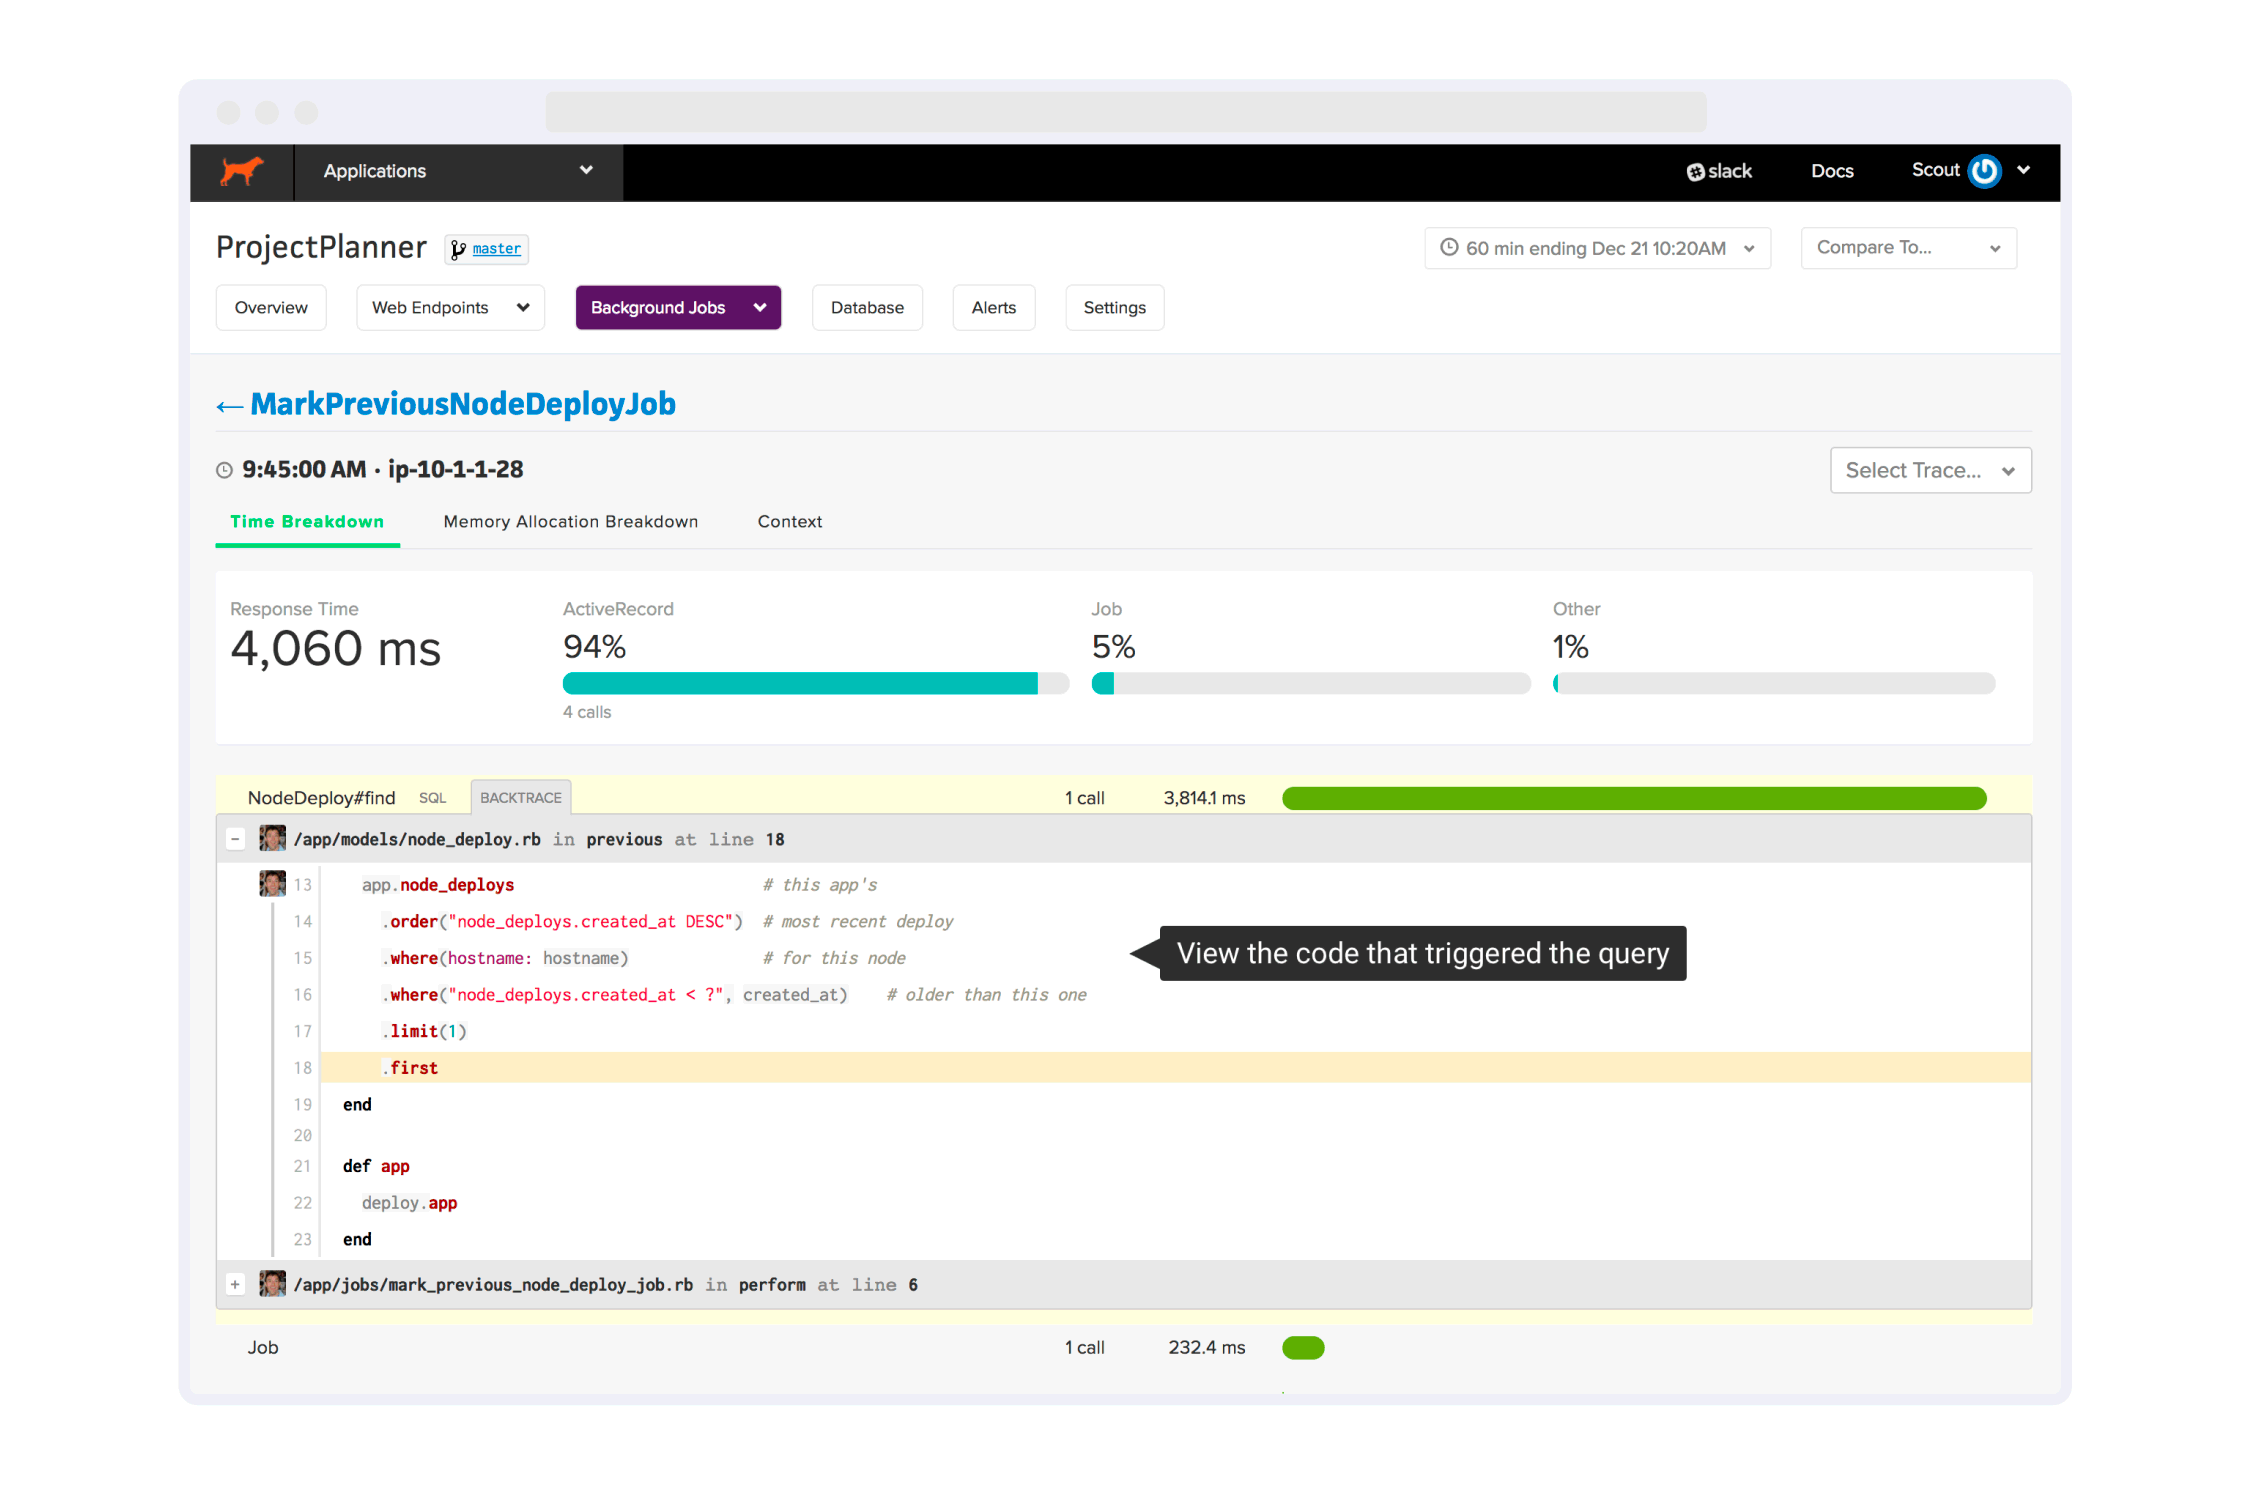
Task: Click code line 22 deploy.app
Action: coord(409,1203)
